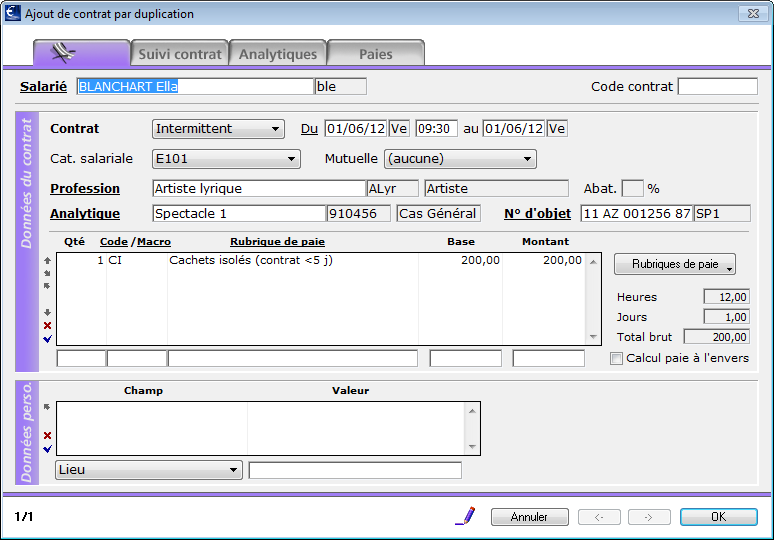Click the Profession field Artiste lyrique

tap(259, 189)
